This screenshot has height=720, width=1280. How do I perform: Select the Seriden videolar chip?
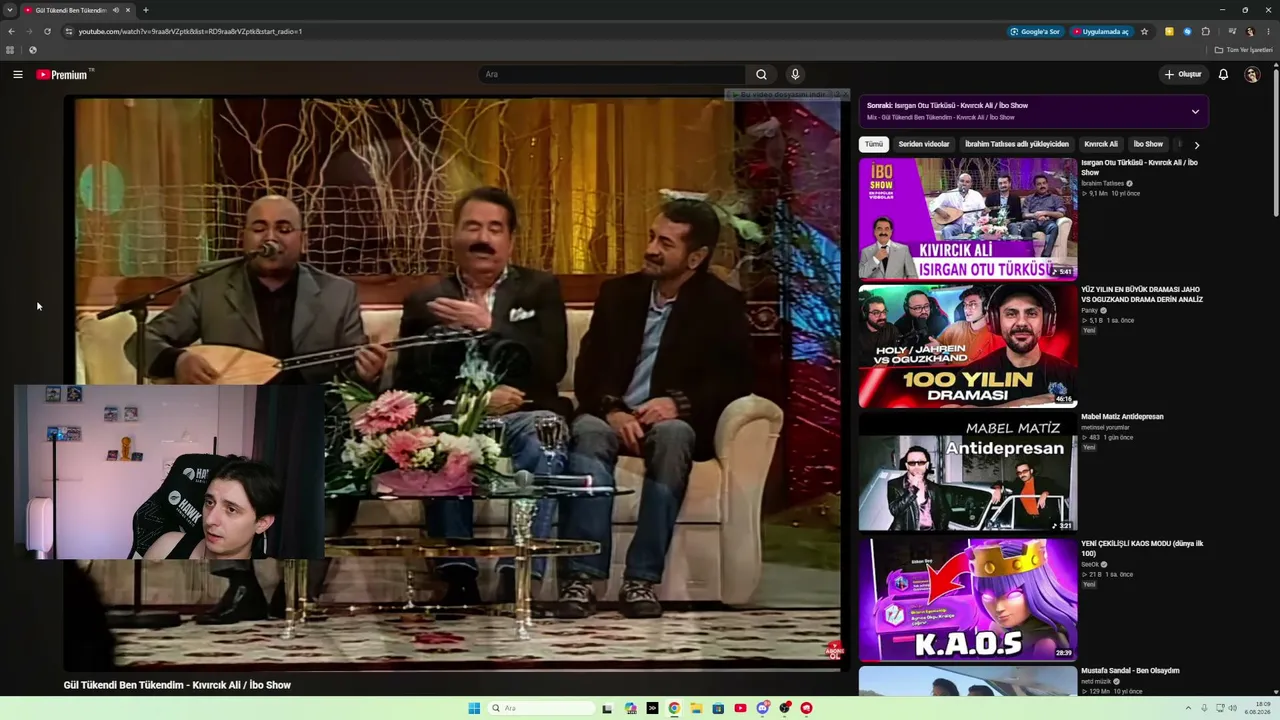(924, 144)
